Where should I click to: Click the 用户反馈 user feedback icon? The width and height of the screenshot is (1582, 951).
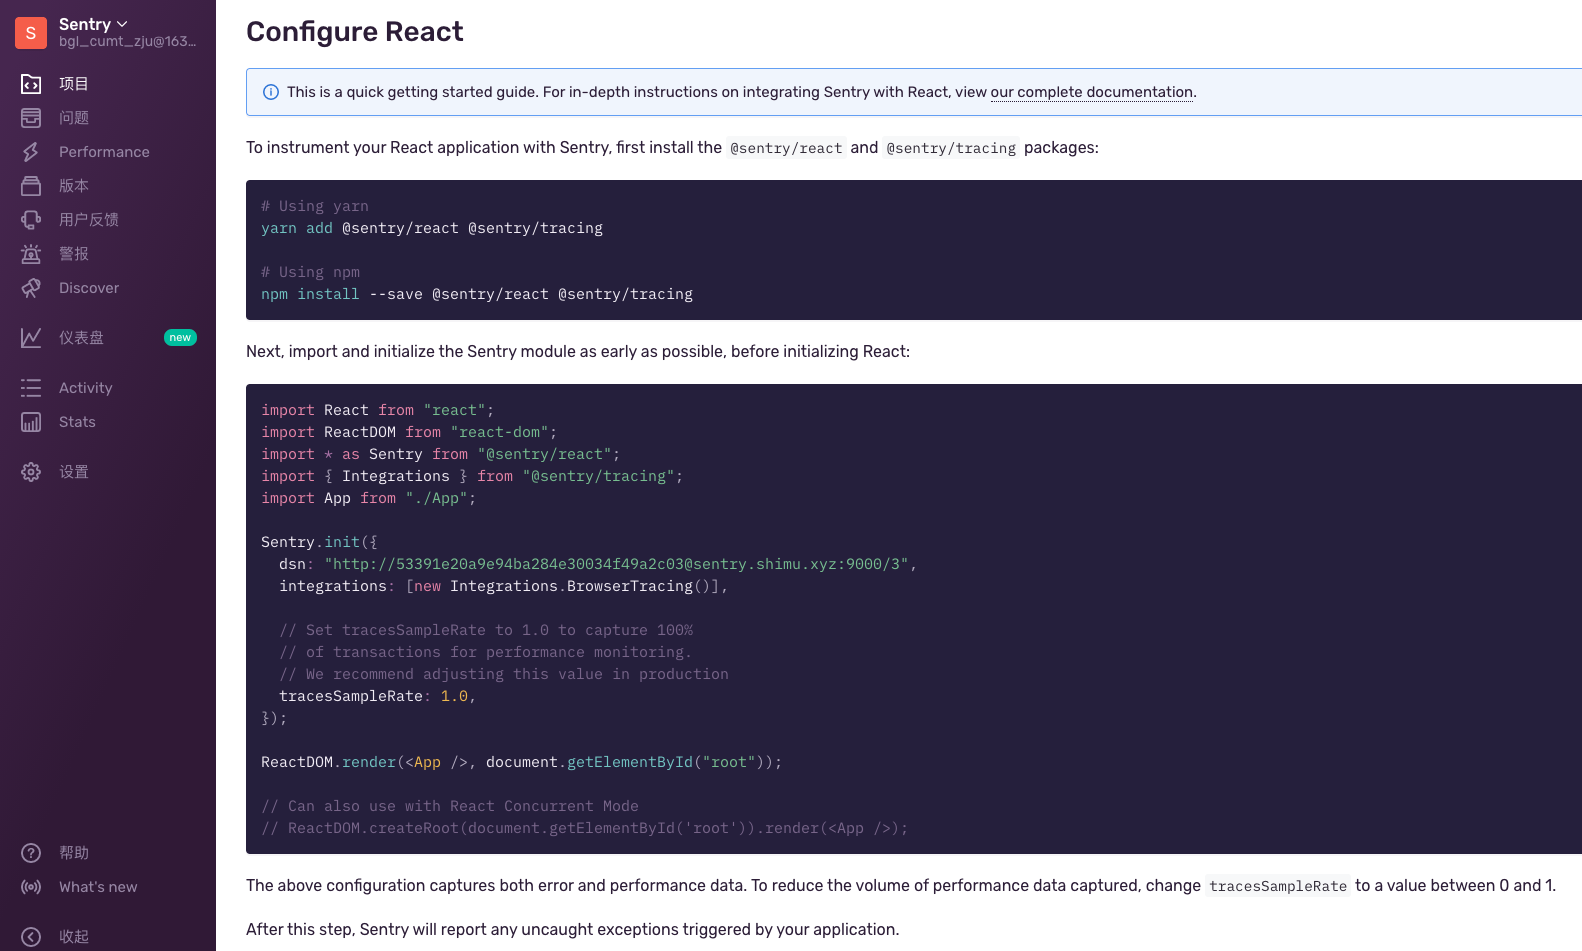pyautogui.click(x=31, y=220)
